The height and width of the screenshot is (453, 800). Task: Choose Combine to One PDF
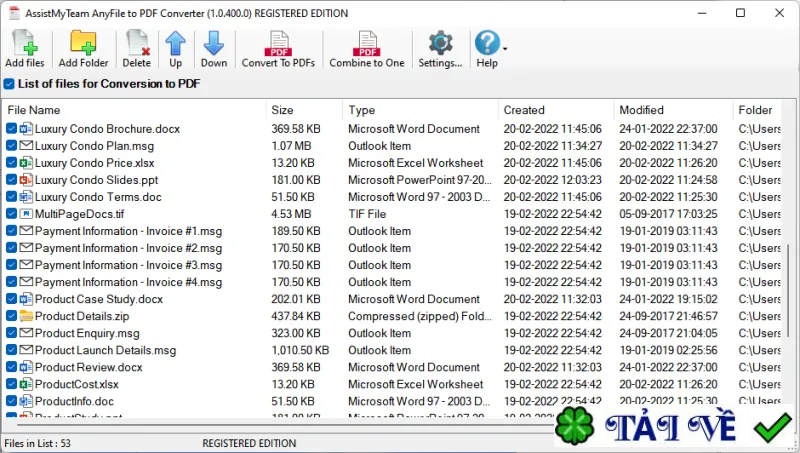point(367,49)
